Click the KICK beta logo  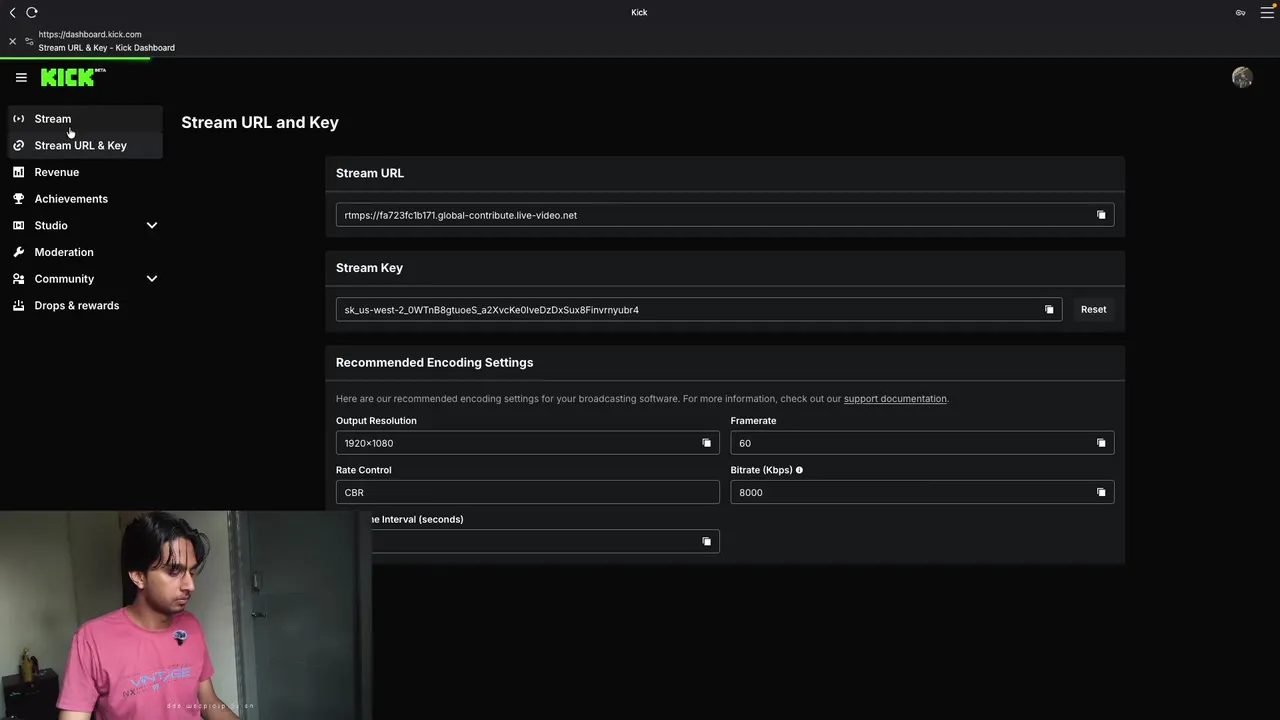tap(73, 77)
